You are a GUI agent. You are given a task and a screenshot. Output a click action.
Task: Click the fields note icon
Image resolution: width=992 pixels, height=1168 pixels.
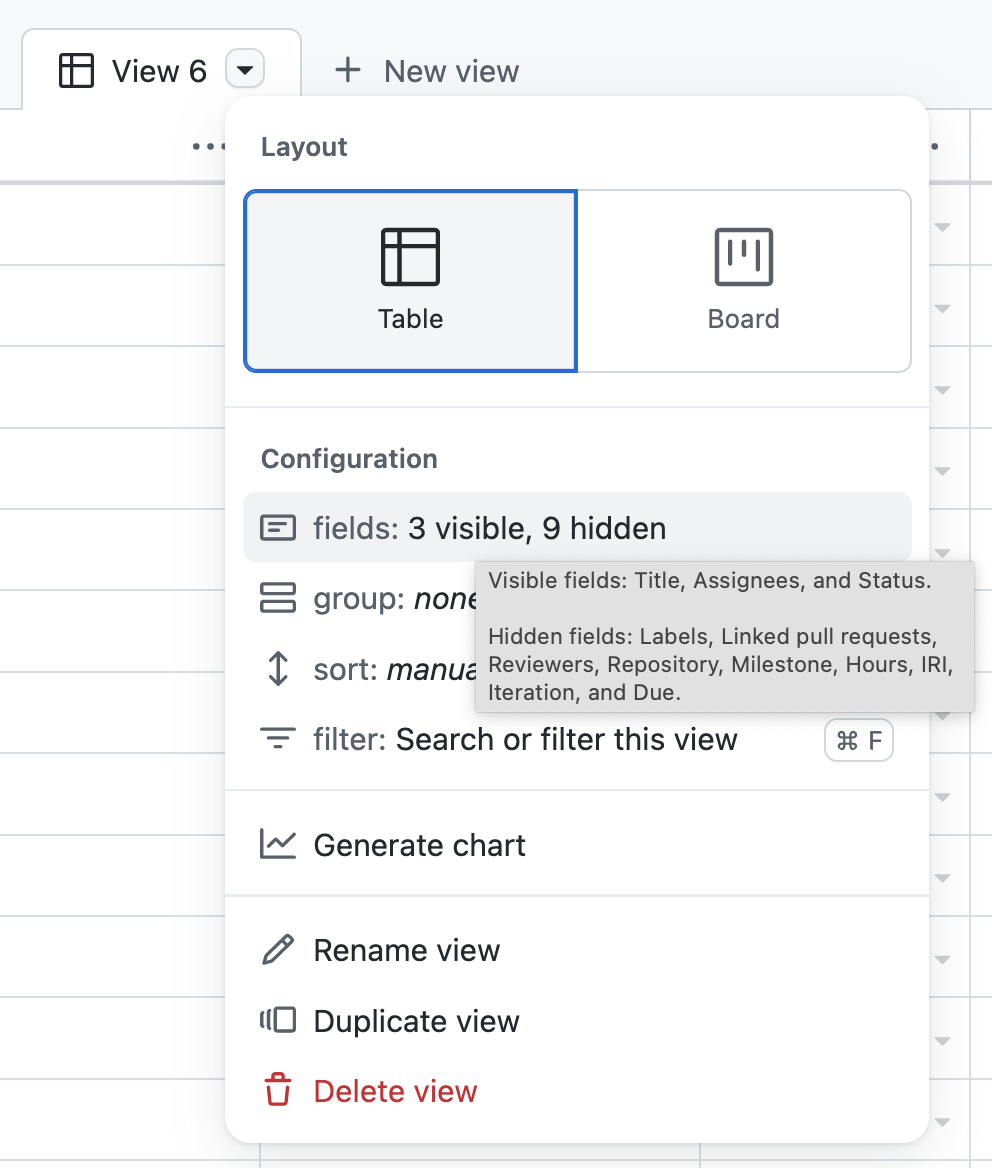click(x=278, y=528)
